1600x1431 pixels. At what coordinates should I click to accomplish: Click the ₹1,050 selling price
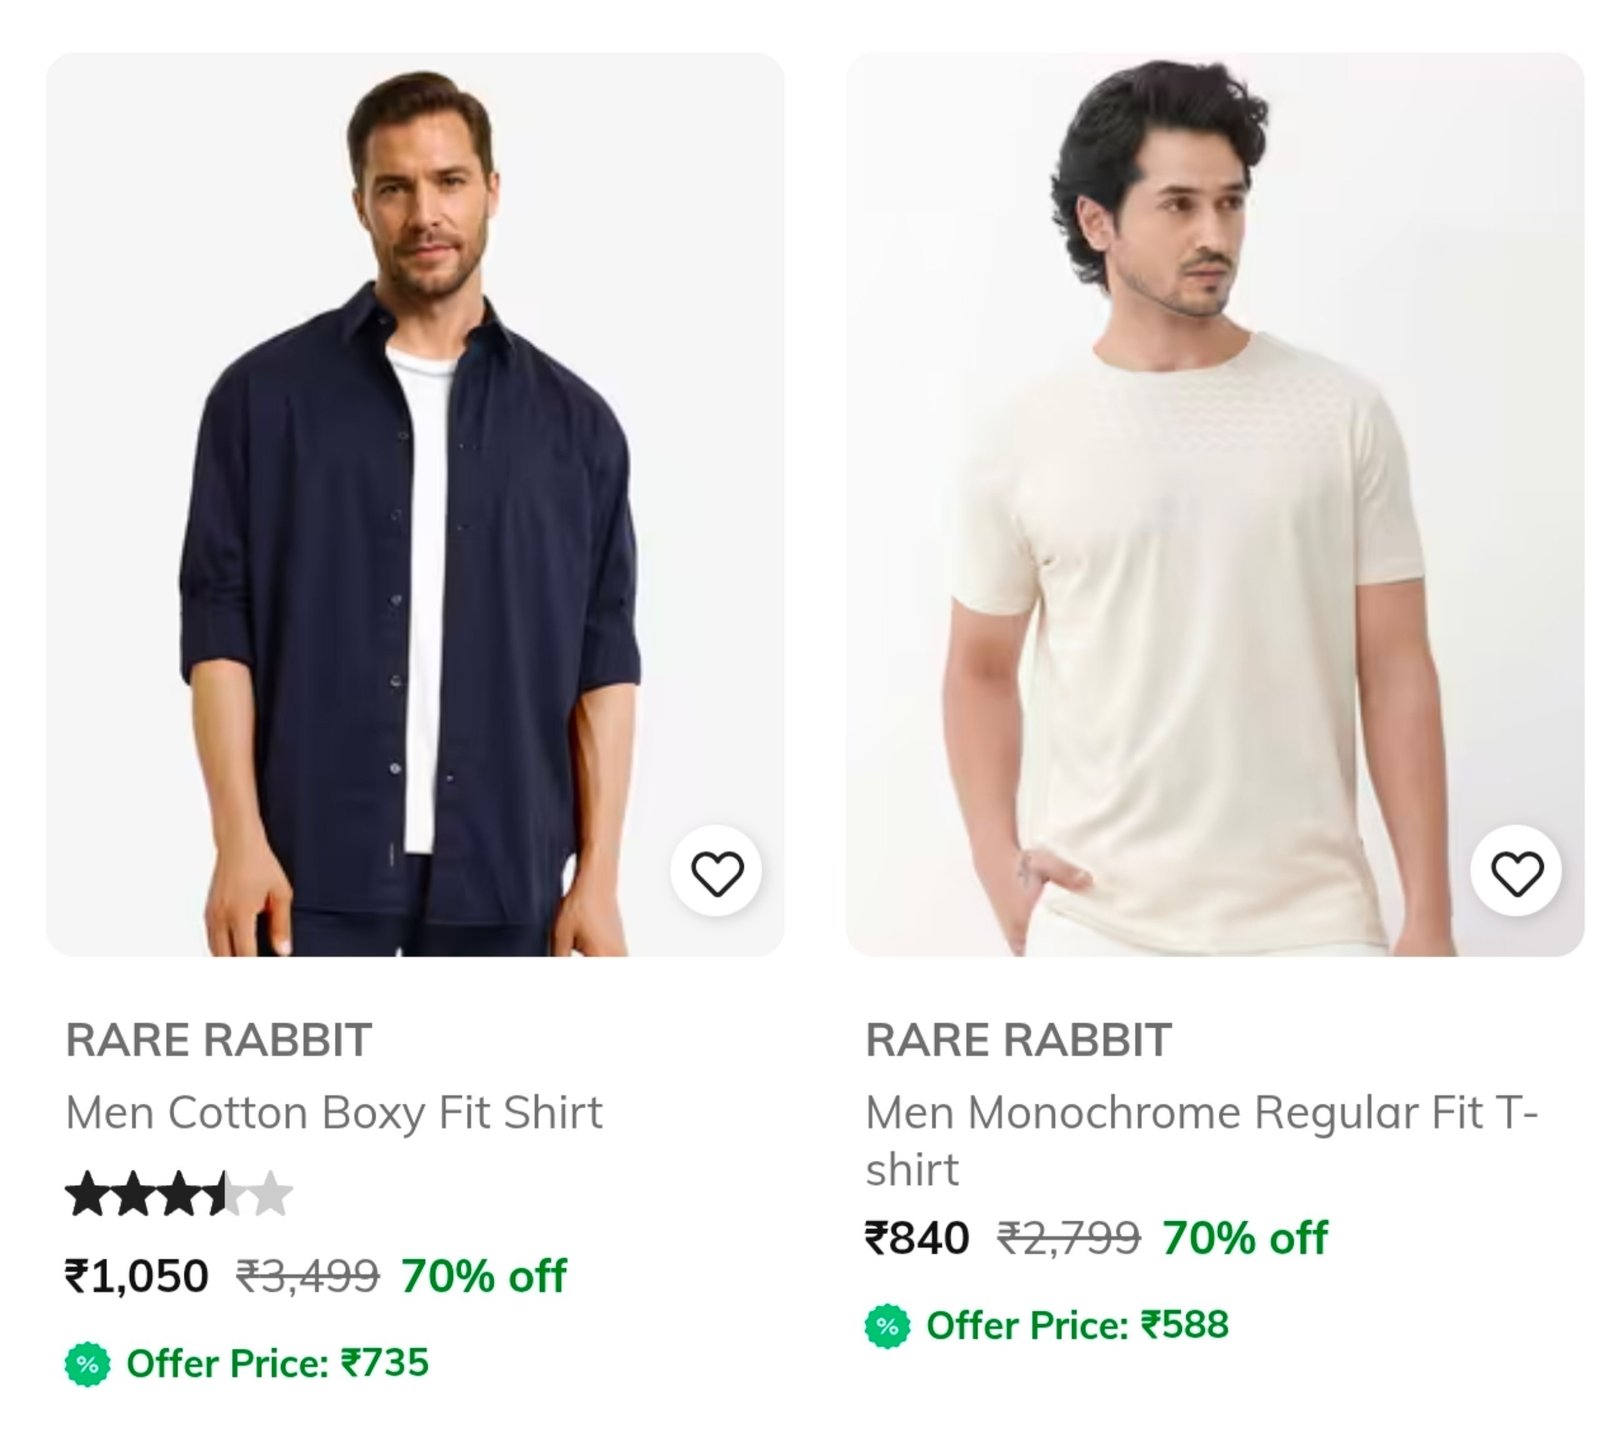[x=136, y=1276]
